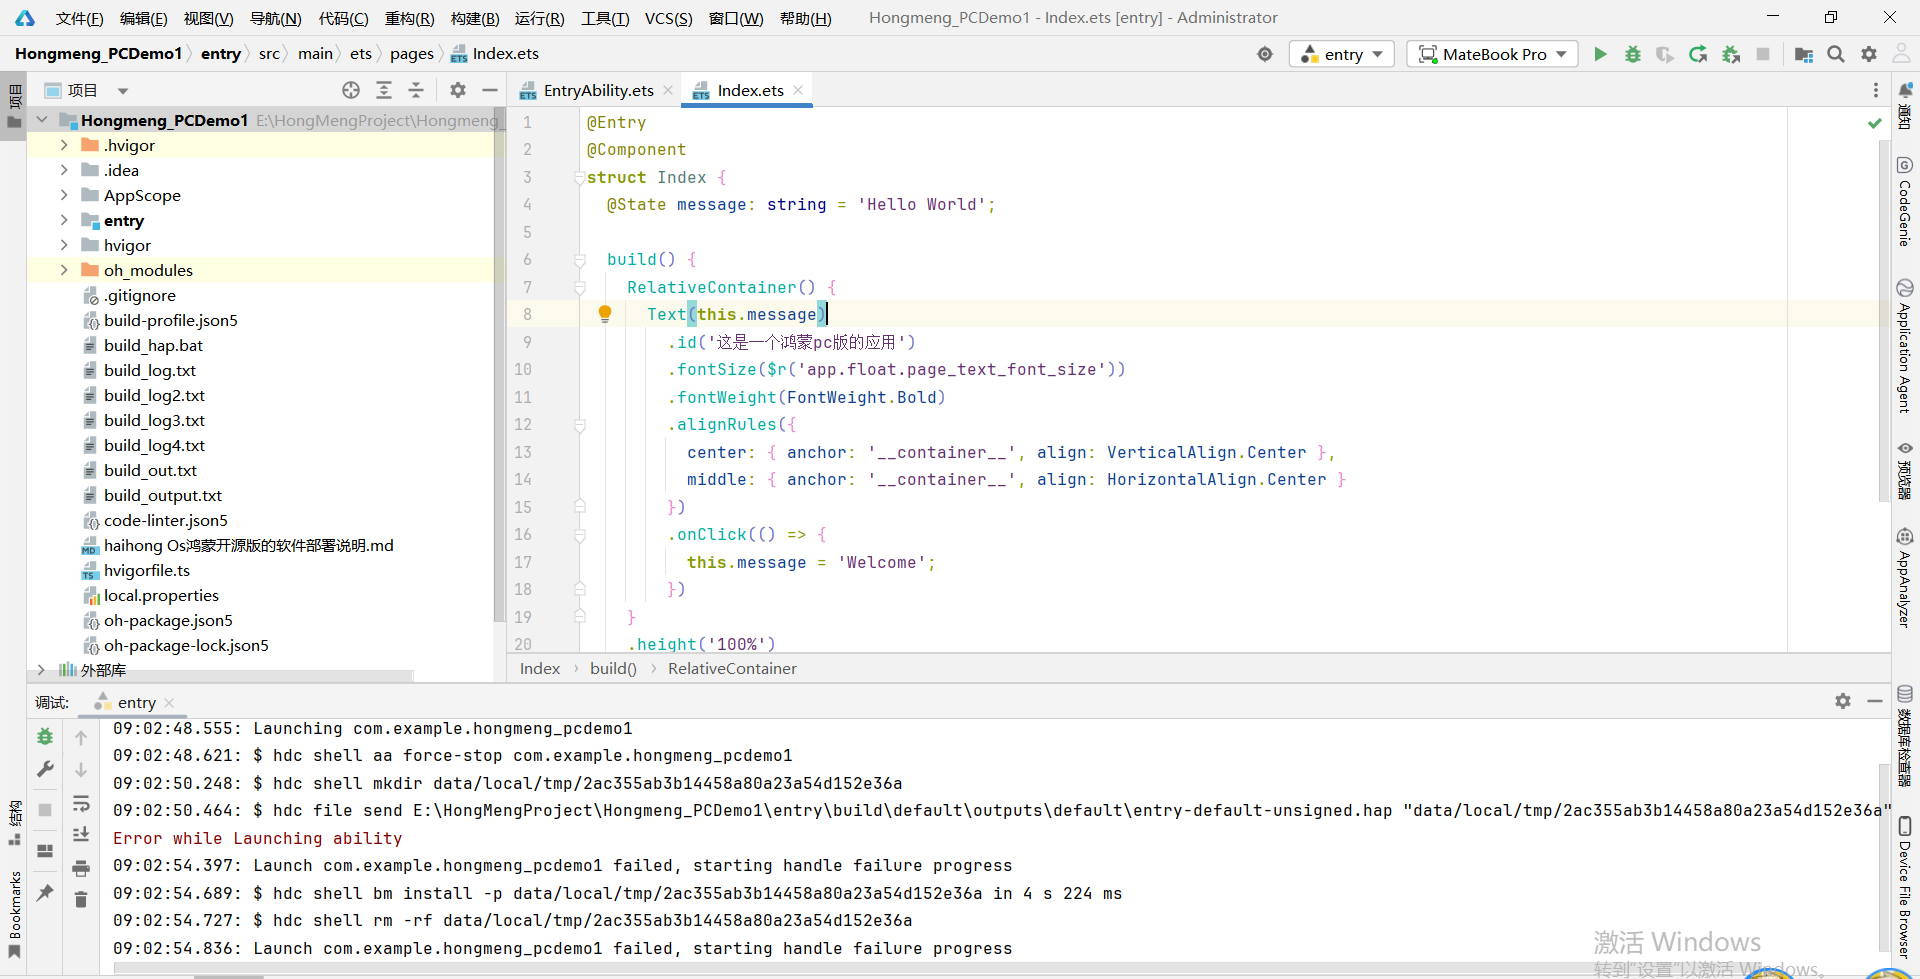The width and height of the screenshot is (1920, 979).
Task: Run the entry configuration with green play button
Action: coord(1600,54)
